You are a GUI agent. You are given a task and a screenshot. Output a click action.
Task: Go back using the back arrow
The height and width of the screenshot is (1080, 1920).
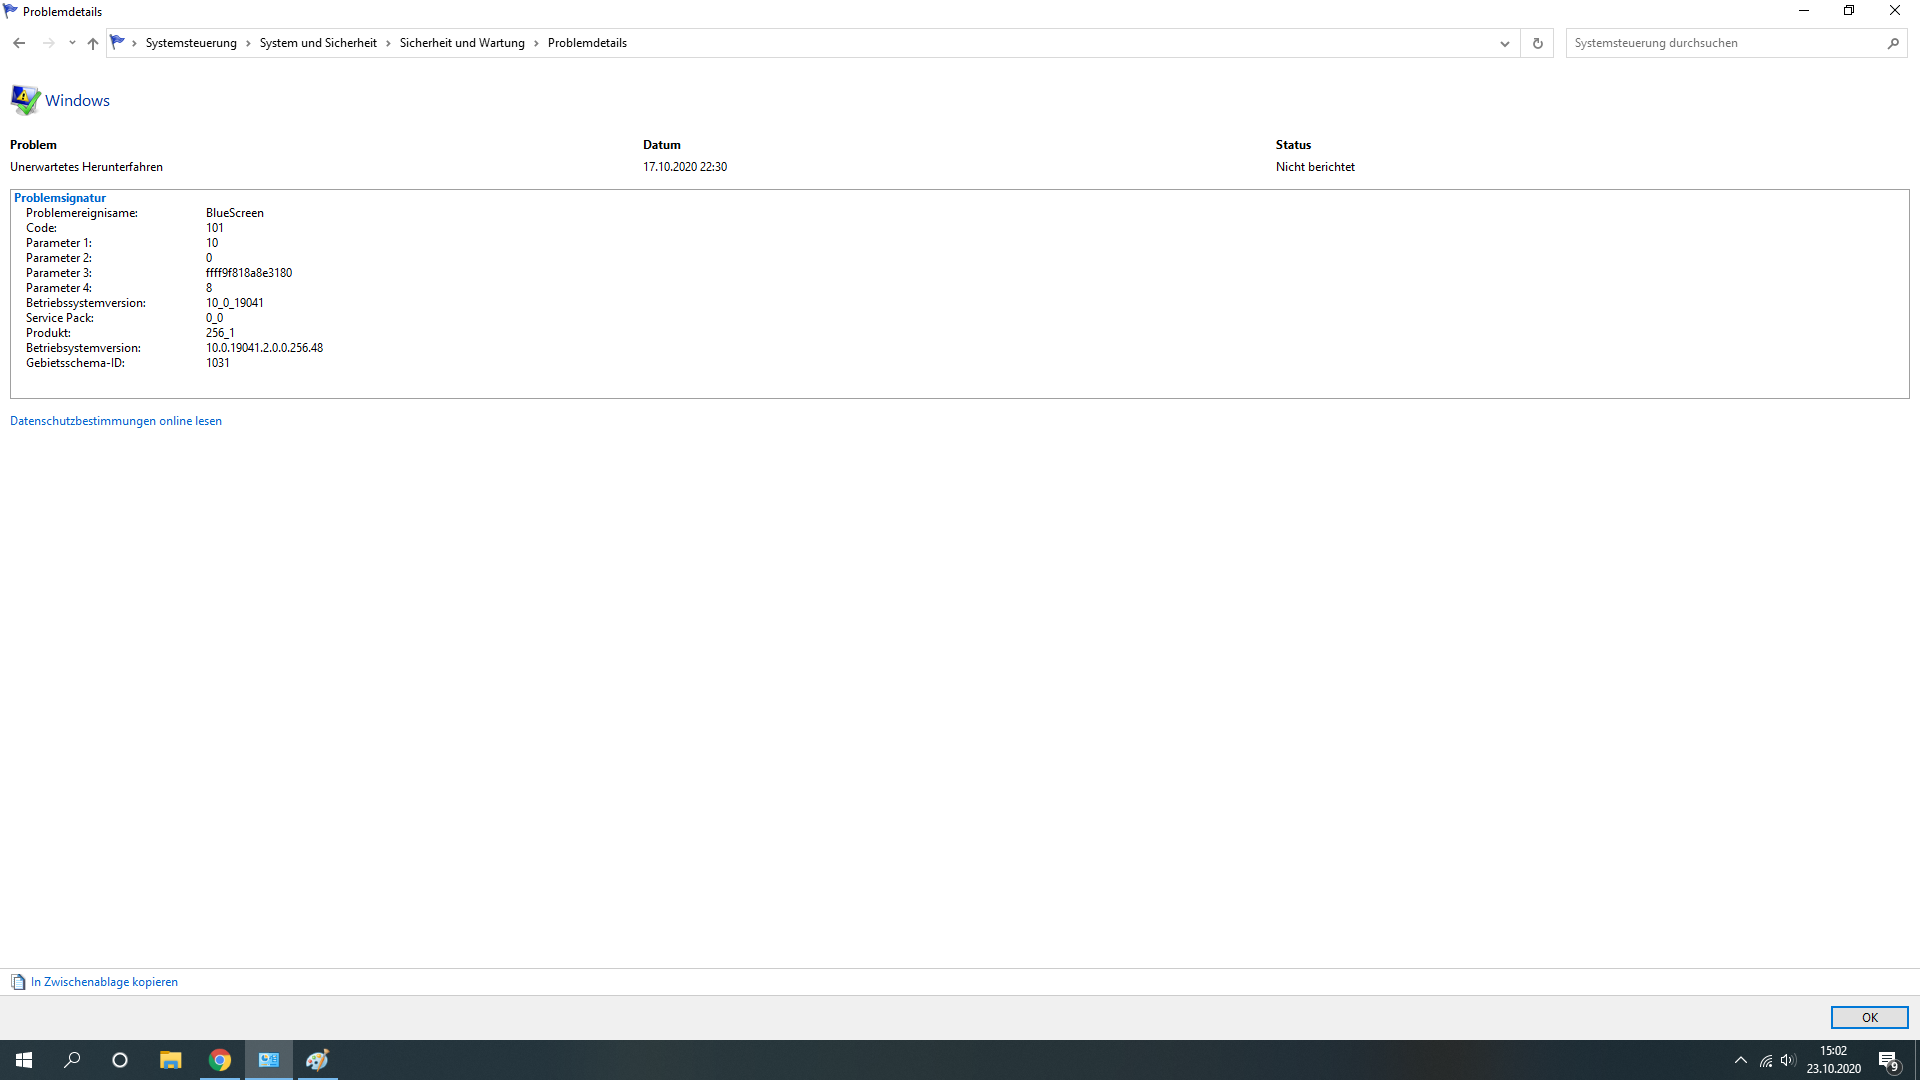tap(19, 43)
